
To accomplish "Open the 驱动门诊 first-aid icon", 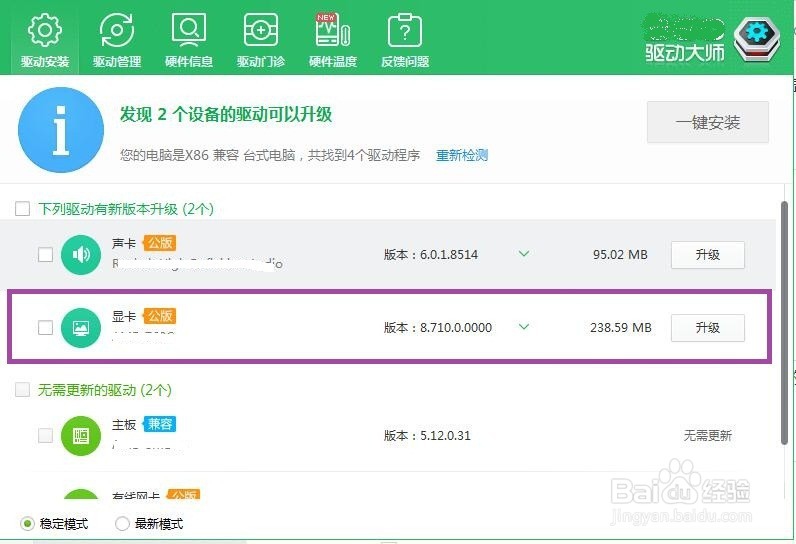I will pyautogui.click(x=261, y=30).
